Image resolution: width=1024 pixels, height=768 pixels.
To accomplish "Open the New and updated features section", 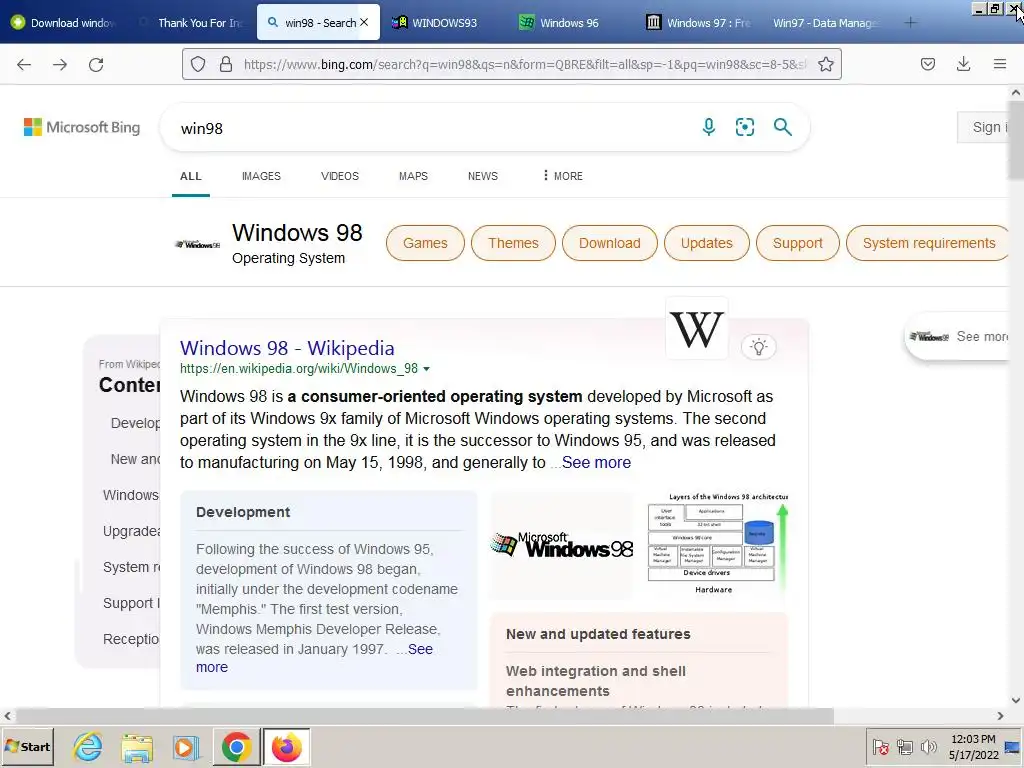I will tap(598, 634).
